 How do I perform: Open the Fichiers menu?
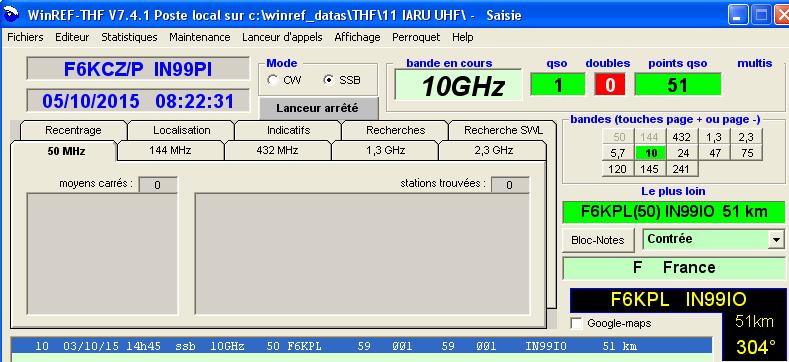tap(25, 37)
